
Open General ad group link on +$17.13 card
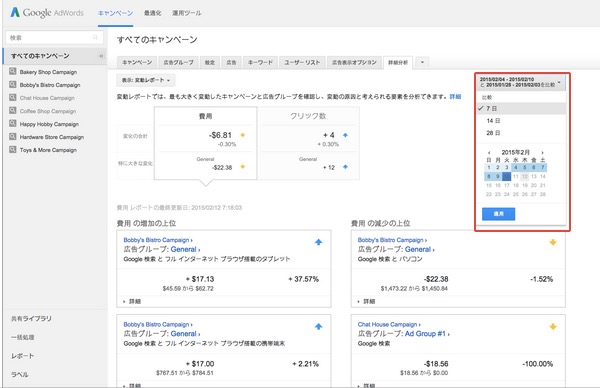pos(183,249)
